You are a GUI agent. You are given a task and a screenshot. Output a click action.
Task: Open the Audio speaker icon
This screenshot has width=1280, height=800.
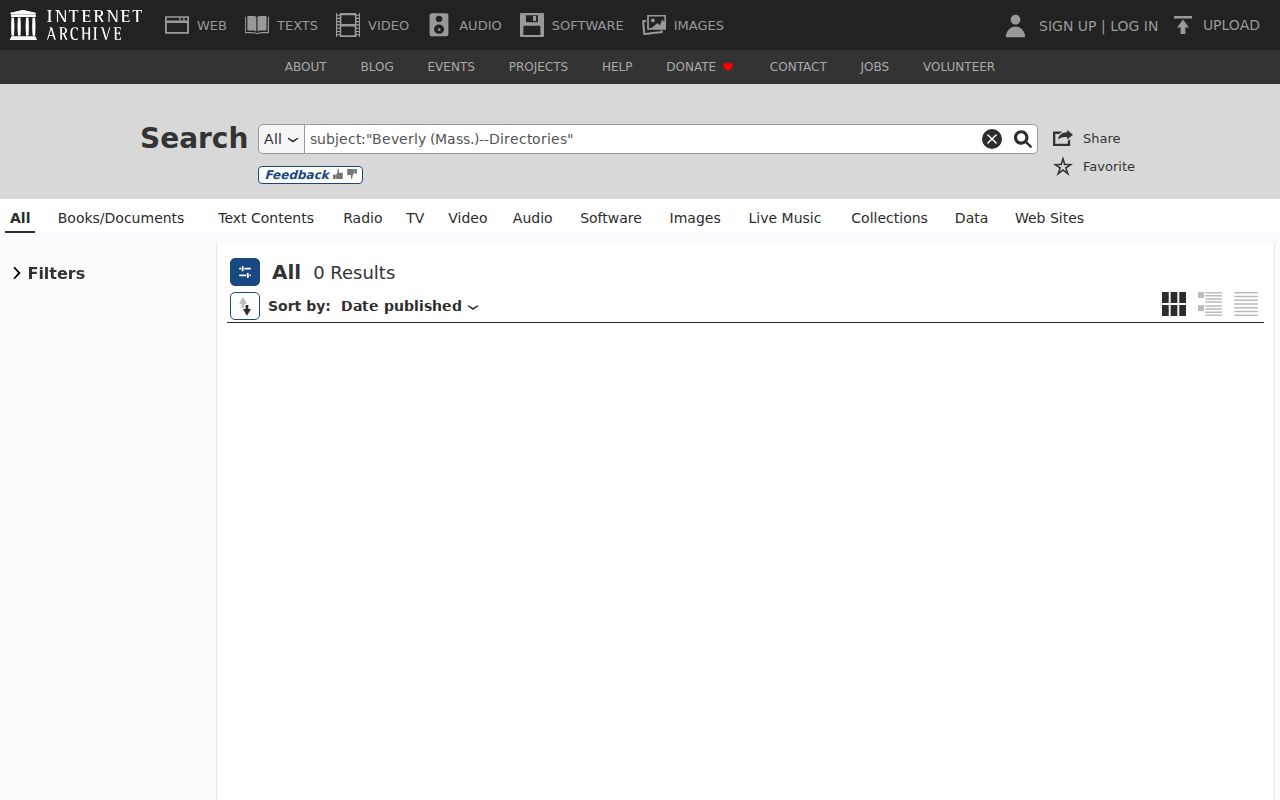click(x=439, y=25)
